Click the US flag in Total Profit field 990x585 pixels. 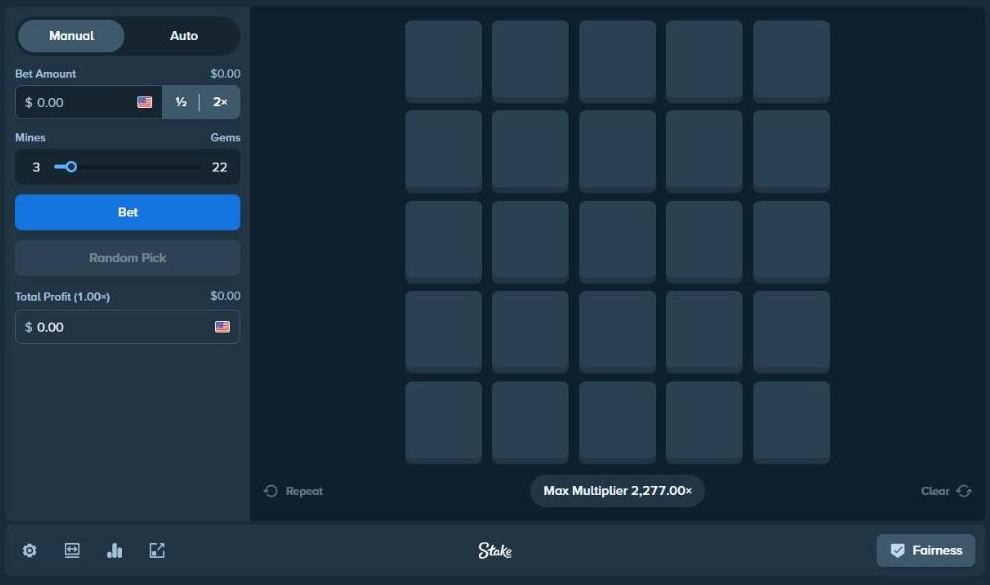click(x=222, y=327)
